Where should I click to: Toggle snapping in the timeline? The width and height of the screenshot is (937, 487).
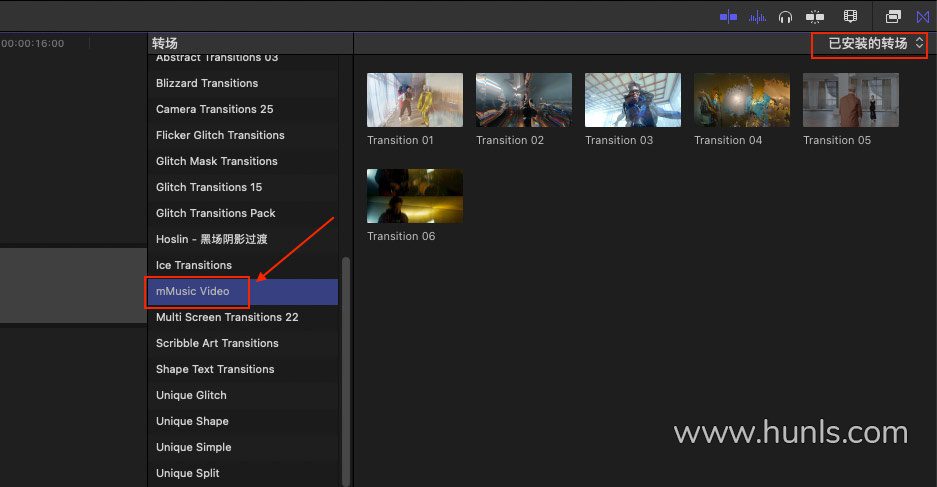pyautogui.click(x=814, y=17)
